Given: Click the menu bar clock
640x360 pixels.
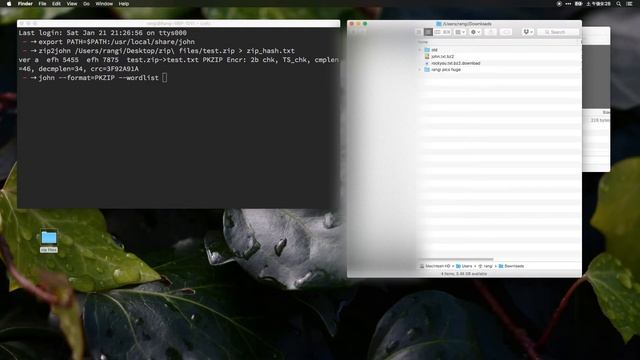Looking at the screenshot, I should tap(599, 4).
